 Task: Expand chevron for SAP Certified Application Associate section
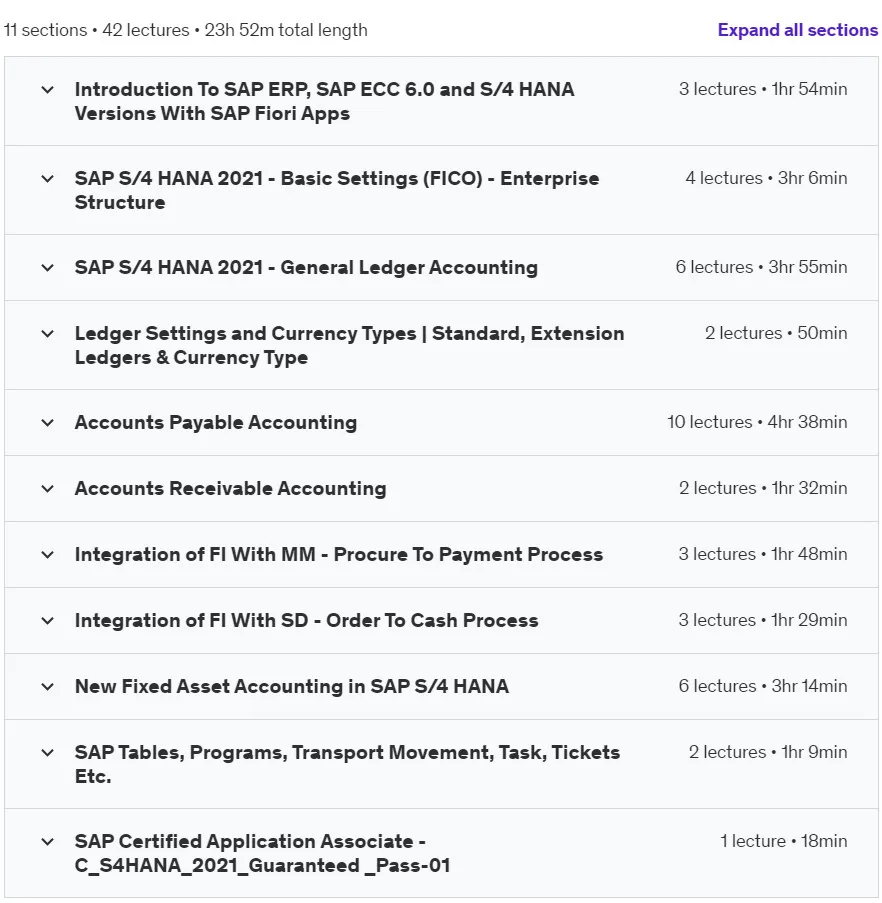tap(48, 841)
